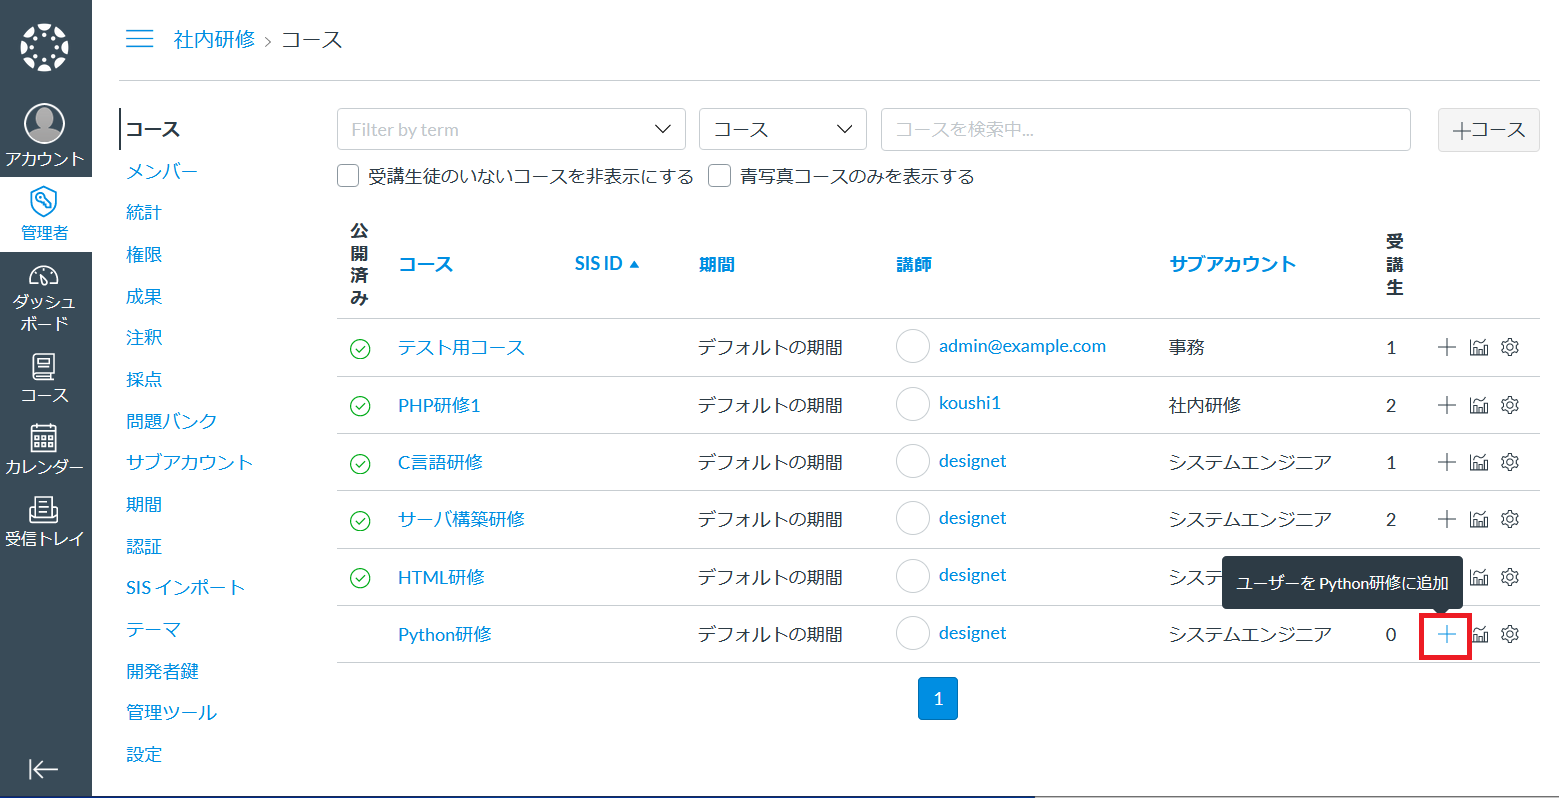Viewport: 1559px width, 798px height.
Task: Open settings gear for PHP研修1
Action: pos(1510,405)
